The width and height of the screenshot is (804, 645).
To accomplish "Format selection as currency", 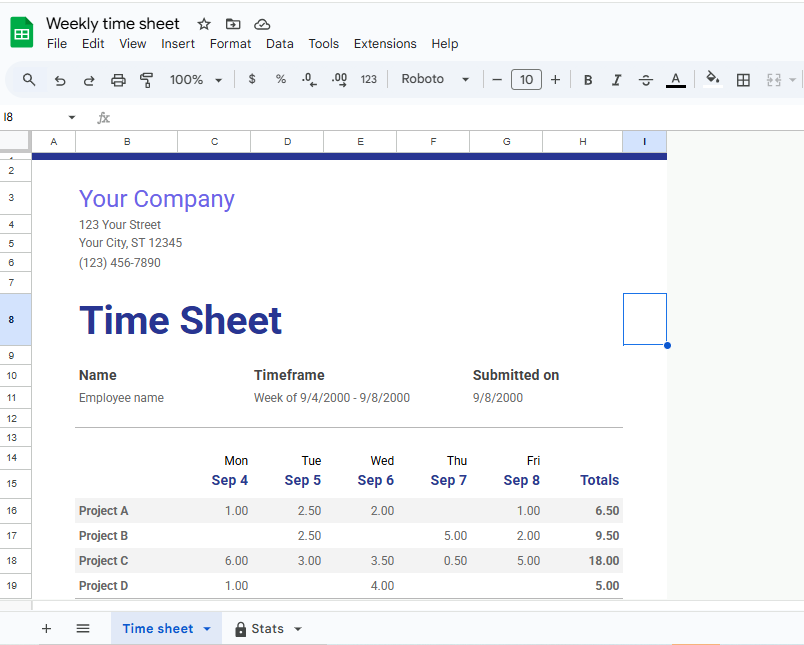I will (252, 80).
